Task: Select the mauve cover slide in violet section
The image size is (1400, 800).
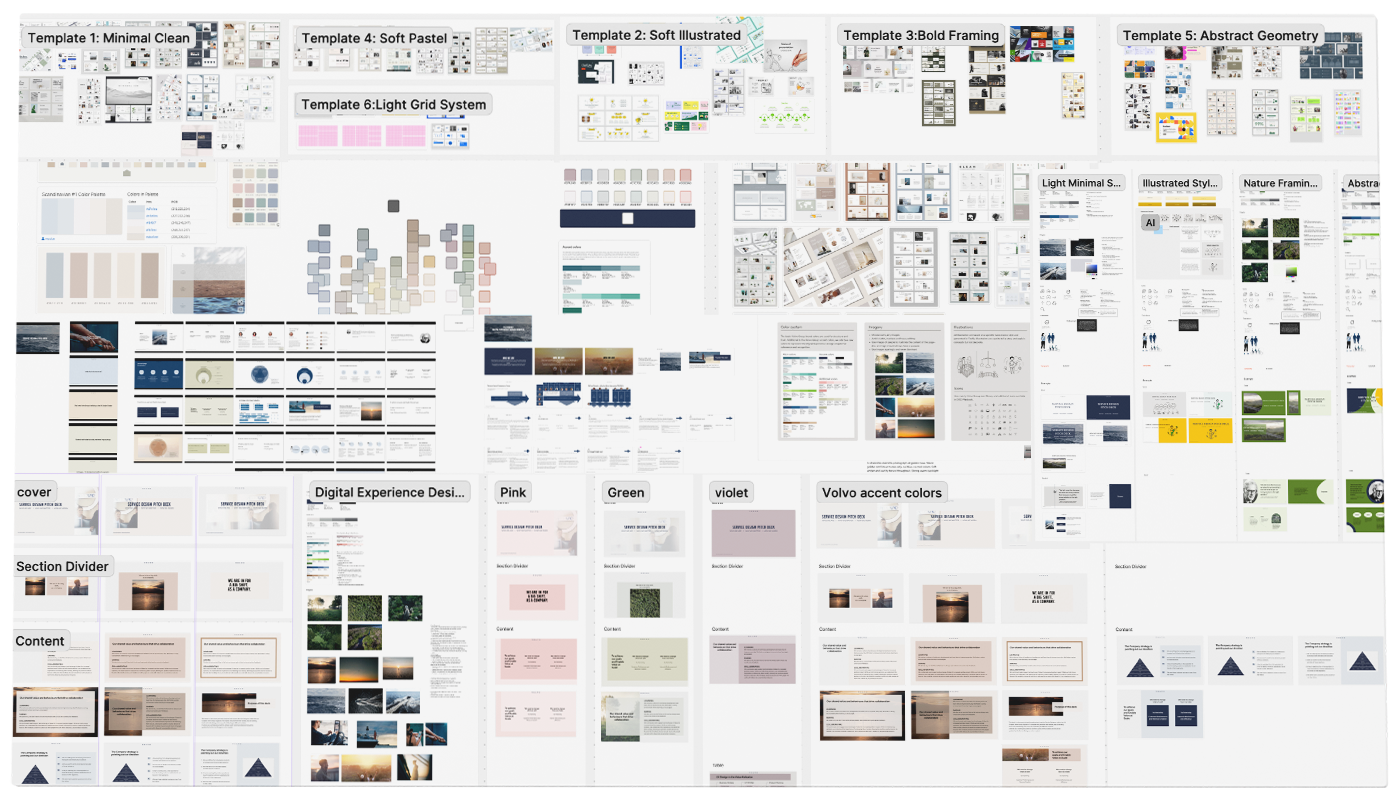Action: click(753, 534)
